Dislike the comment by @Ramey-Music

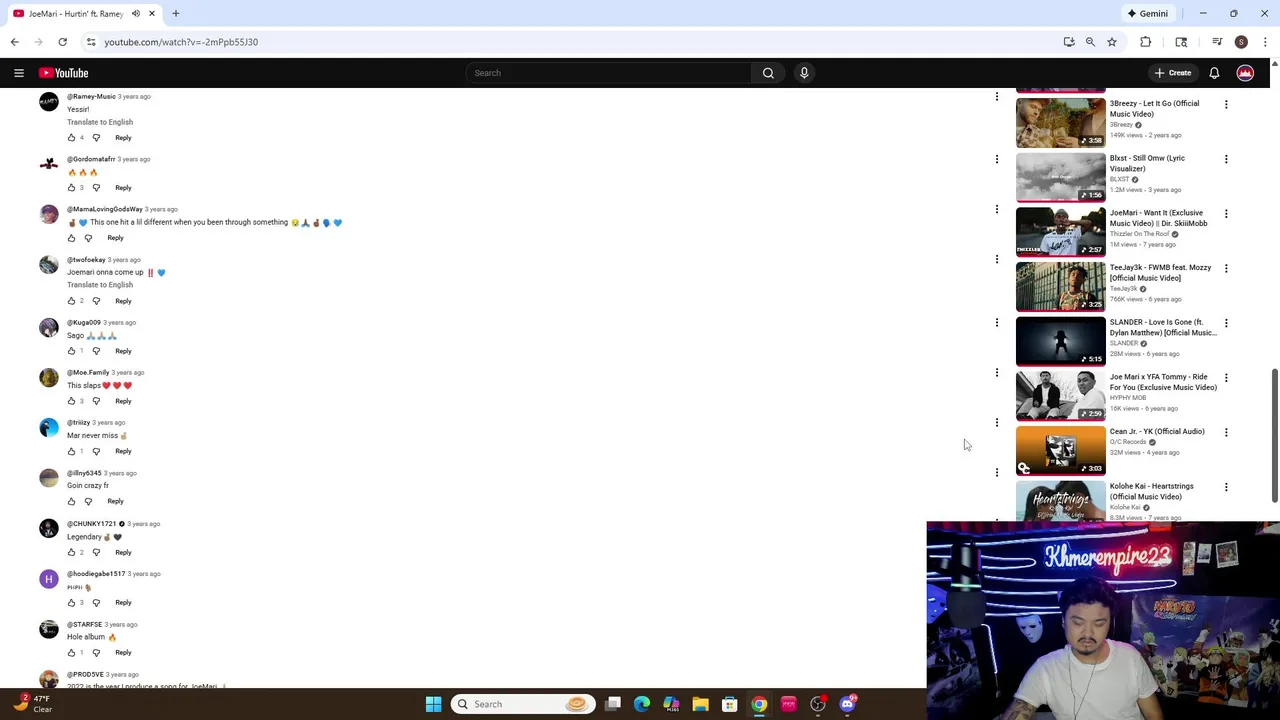[96, 138]
